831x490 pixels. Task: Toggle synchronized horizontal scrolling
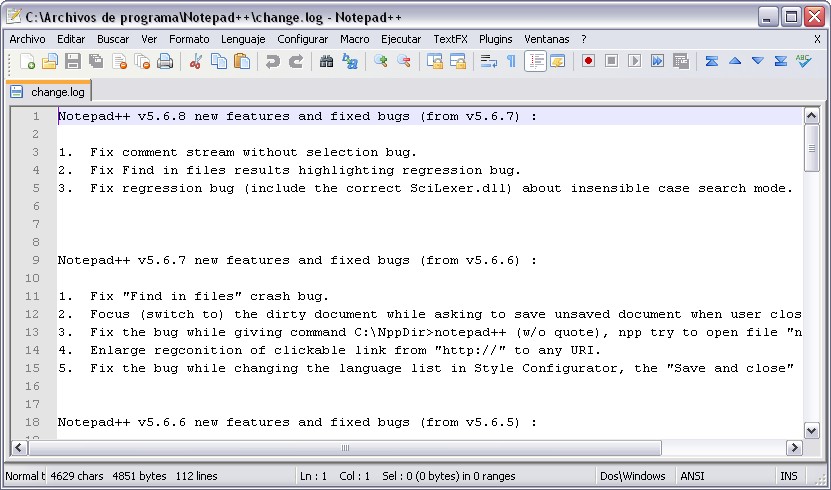(458, 61)
